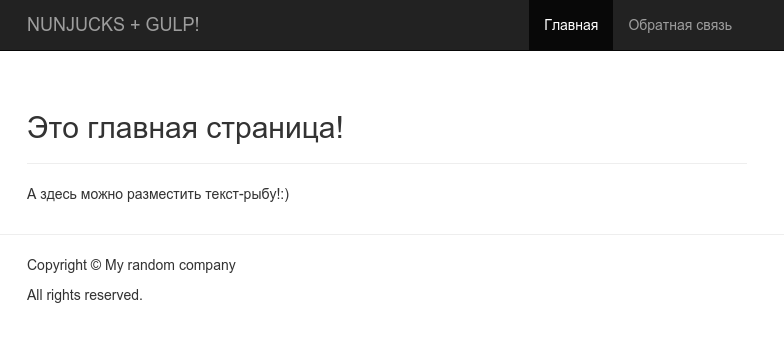This screenshot has height=362, width=784.
Task: Click the word страница! in the heading
Action: [275, 128]
